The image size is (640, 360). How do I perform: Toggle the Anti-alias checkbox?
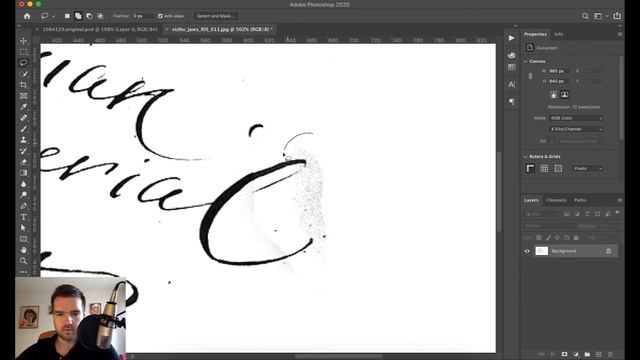(160, 16)
